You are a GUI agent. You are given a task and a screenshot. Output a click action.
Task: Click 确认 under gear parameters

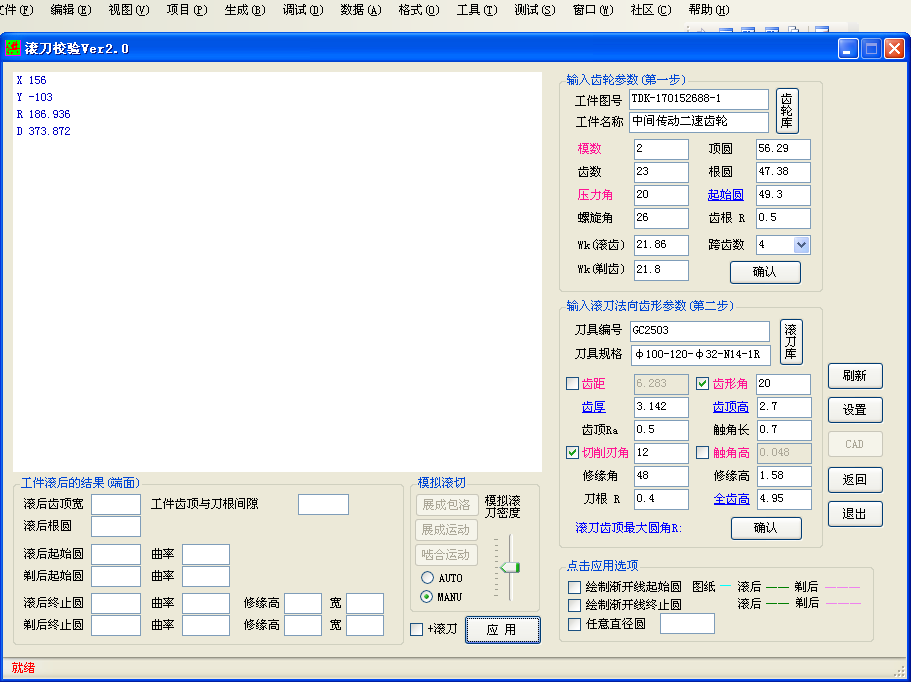pos(765,272)
